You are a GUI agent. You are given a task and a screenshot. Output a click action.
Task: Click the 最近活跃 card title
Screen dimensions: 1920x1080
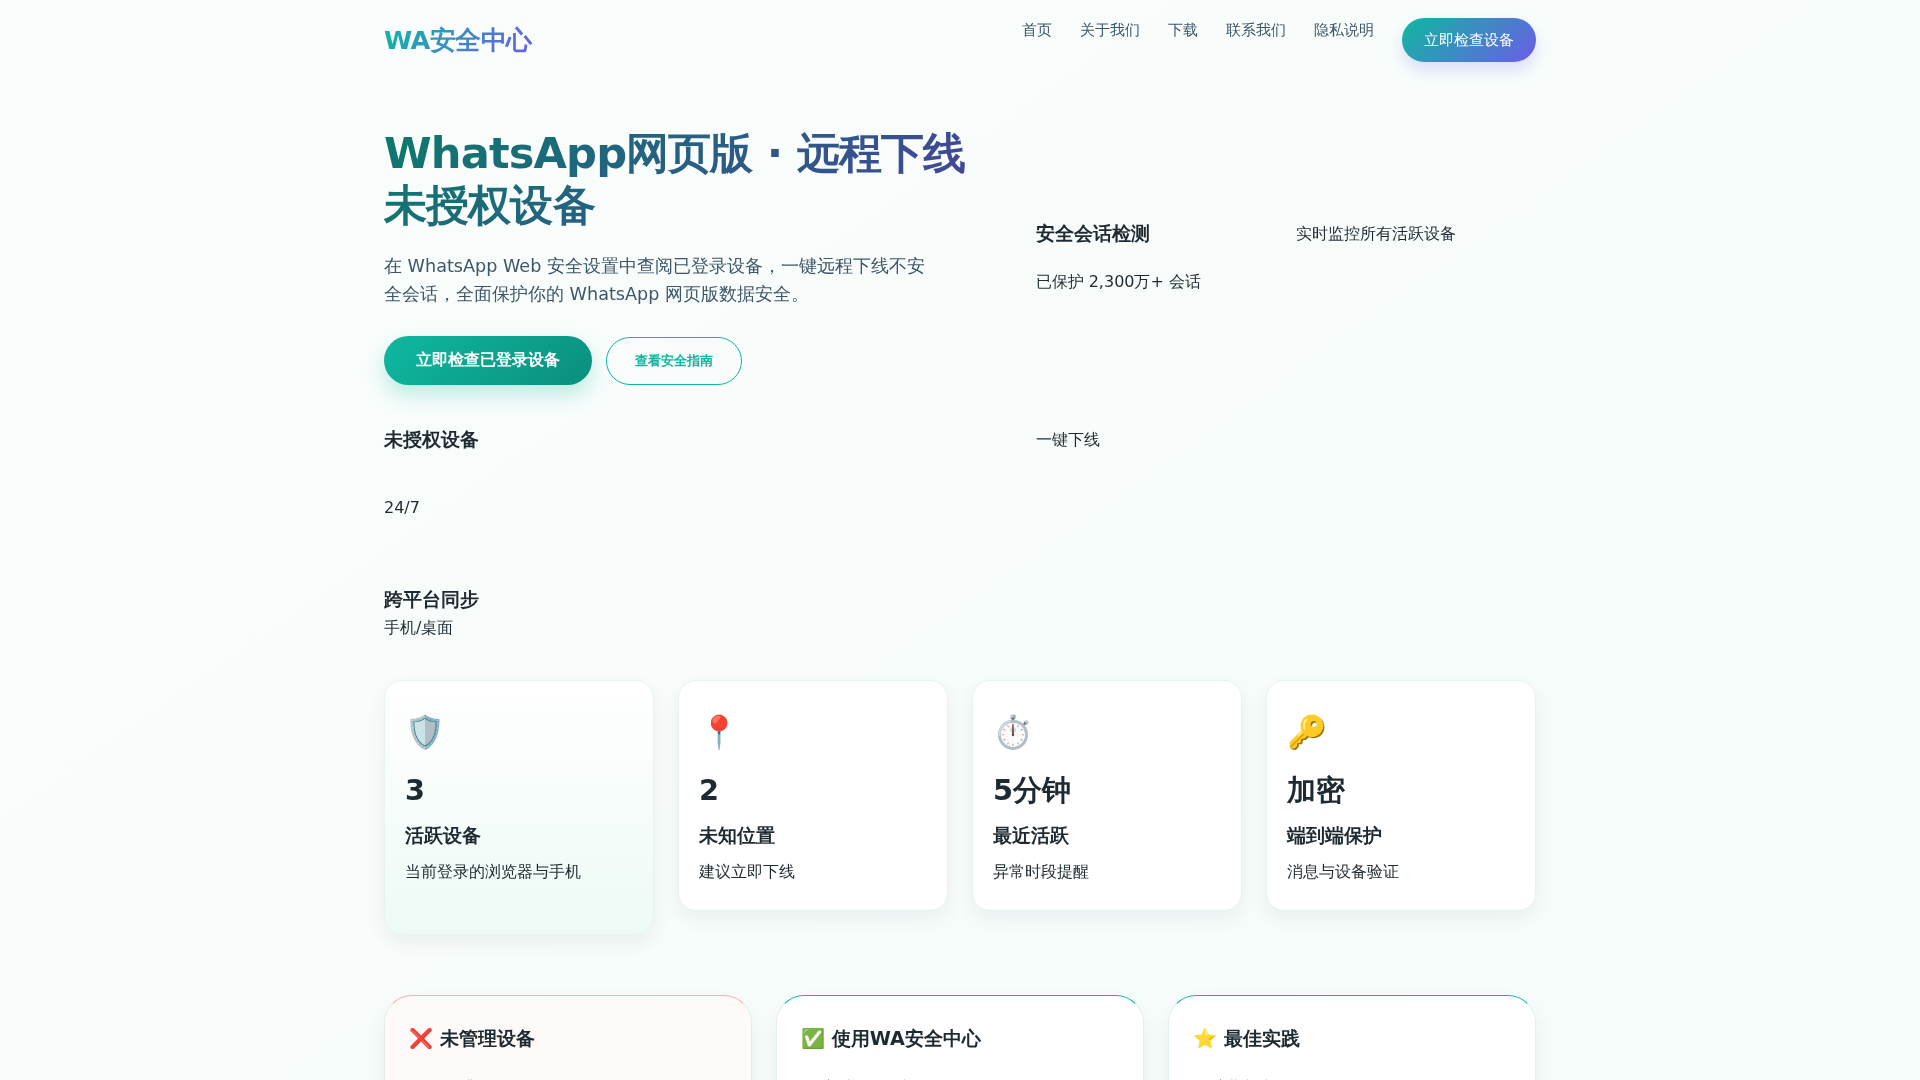tap(1031, 836)
